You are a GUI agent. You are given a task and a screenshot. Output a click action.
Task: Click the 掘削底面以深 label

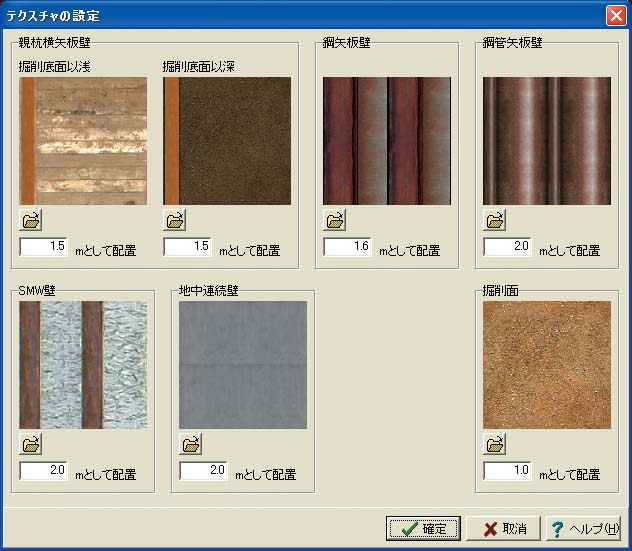pyautogui.click(x=199, y=67)
